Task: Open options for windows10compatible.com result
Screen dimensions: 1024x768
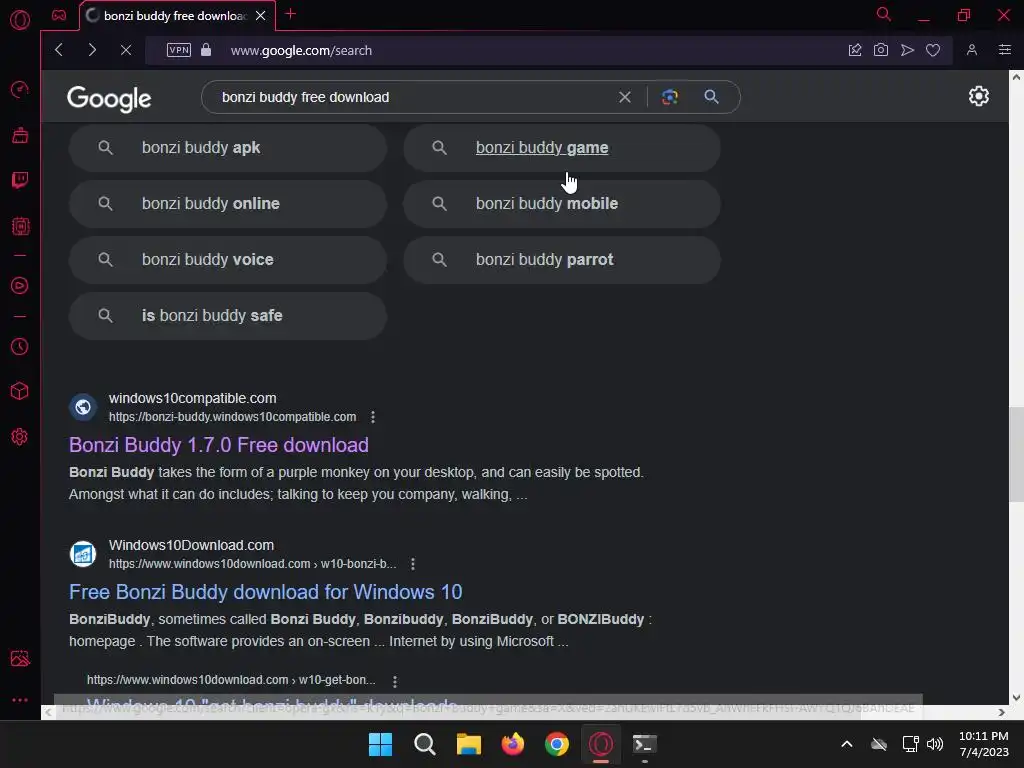Action: 373,417
